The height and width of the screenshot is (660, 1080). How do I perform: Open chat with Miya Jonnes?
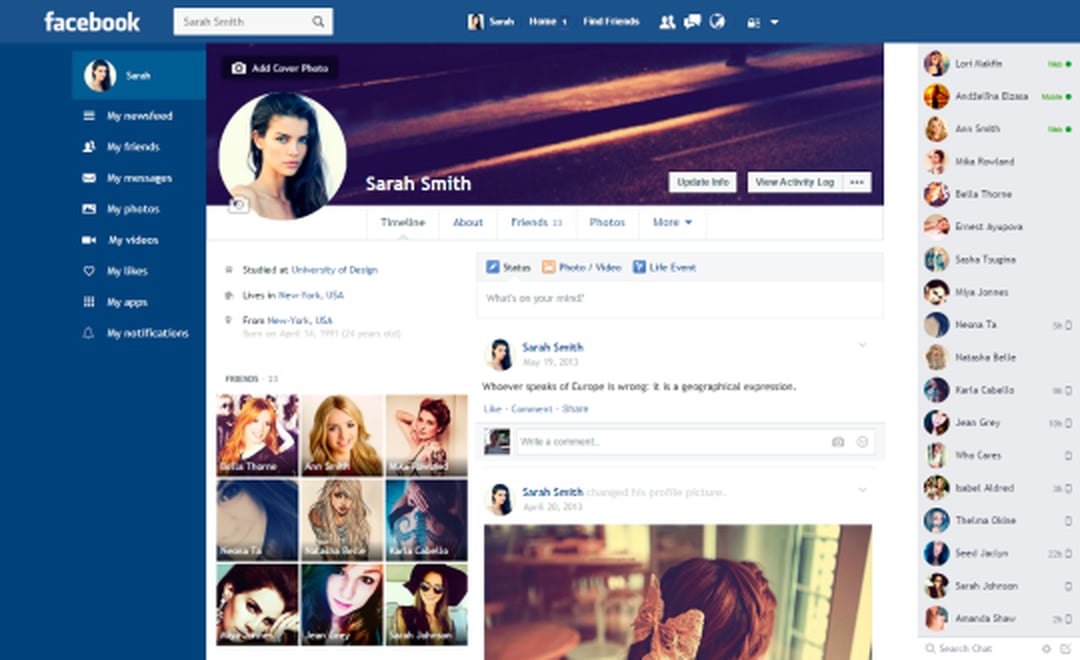click(997, 292)
